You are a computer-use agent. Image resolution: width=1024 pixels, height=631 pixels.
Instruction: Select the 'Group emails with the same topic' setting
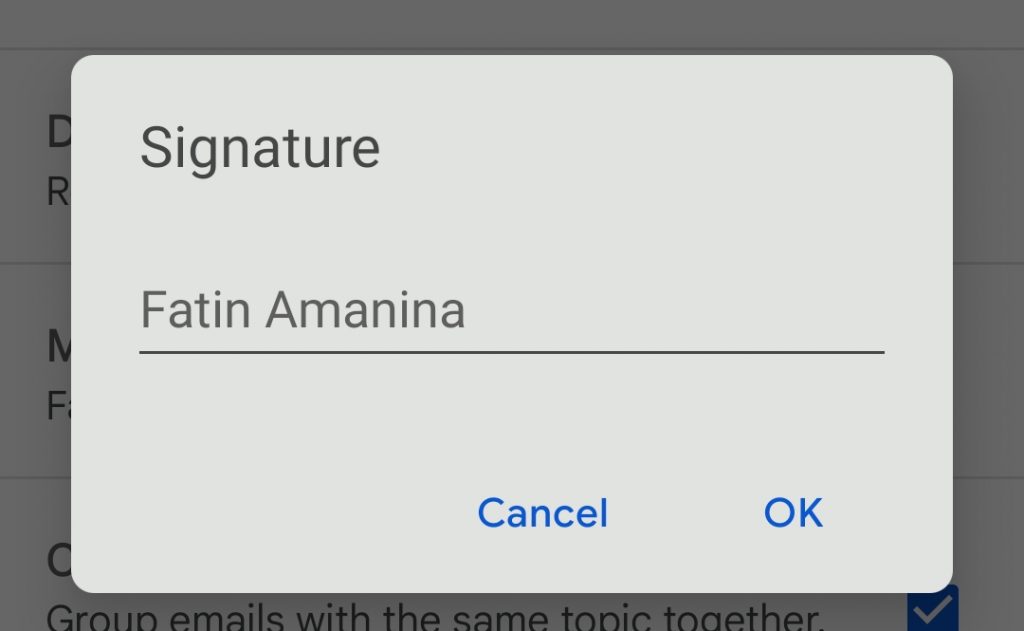click(x=435, y=617)
